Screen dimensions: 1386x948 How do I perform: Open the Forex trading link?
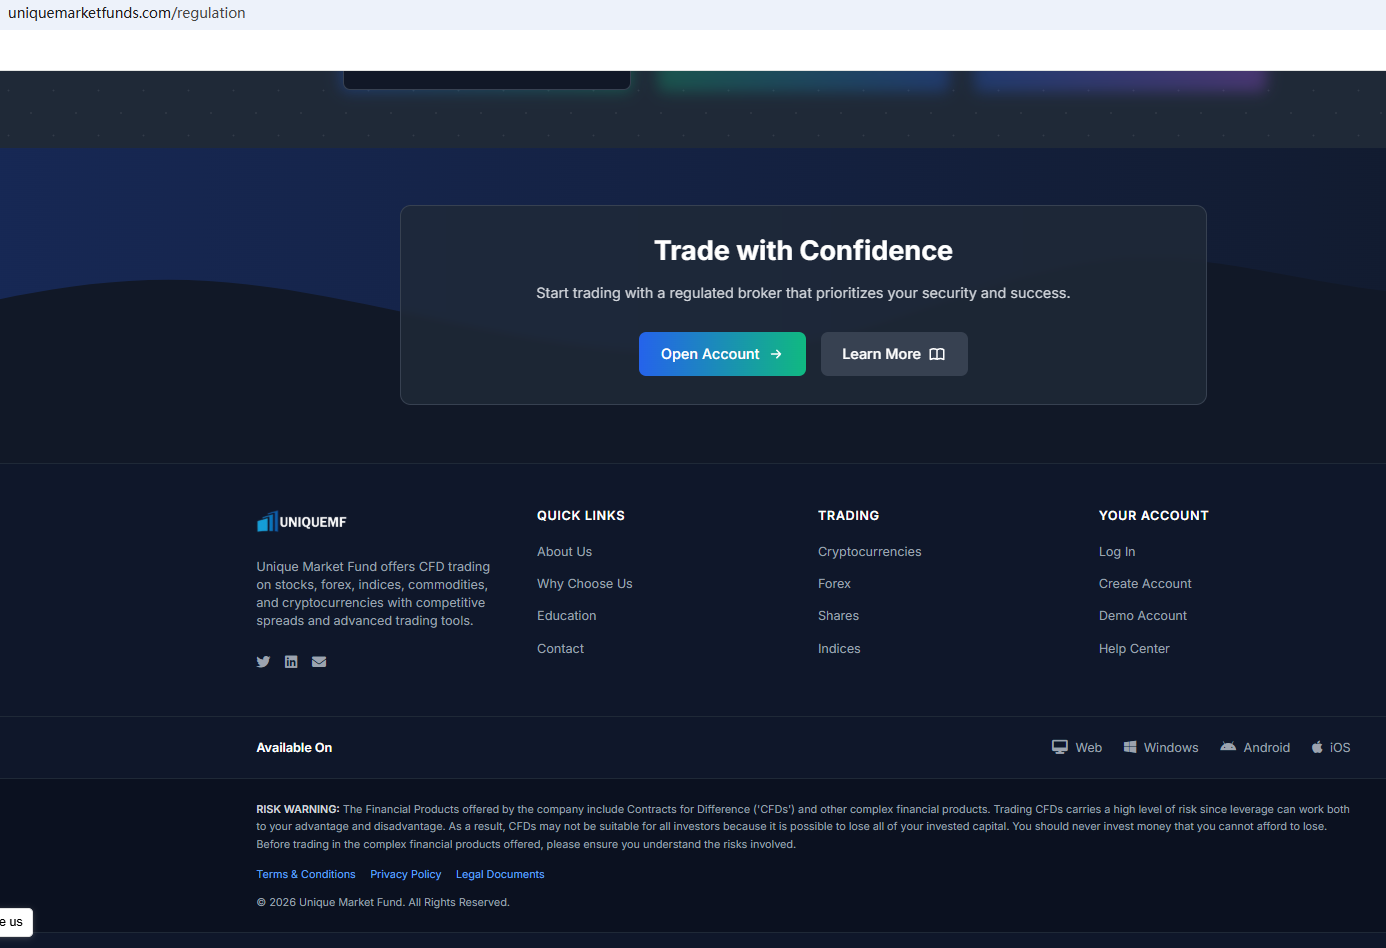click(834, 584)
